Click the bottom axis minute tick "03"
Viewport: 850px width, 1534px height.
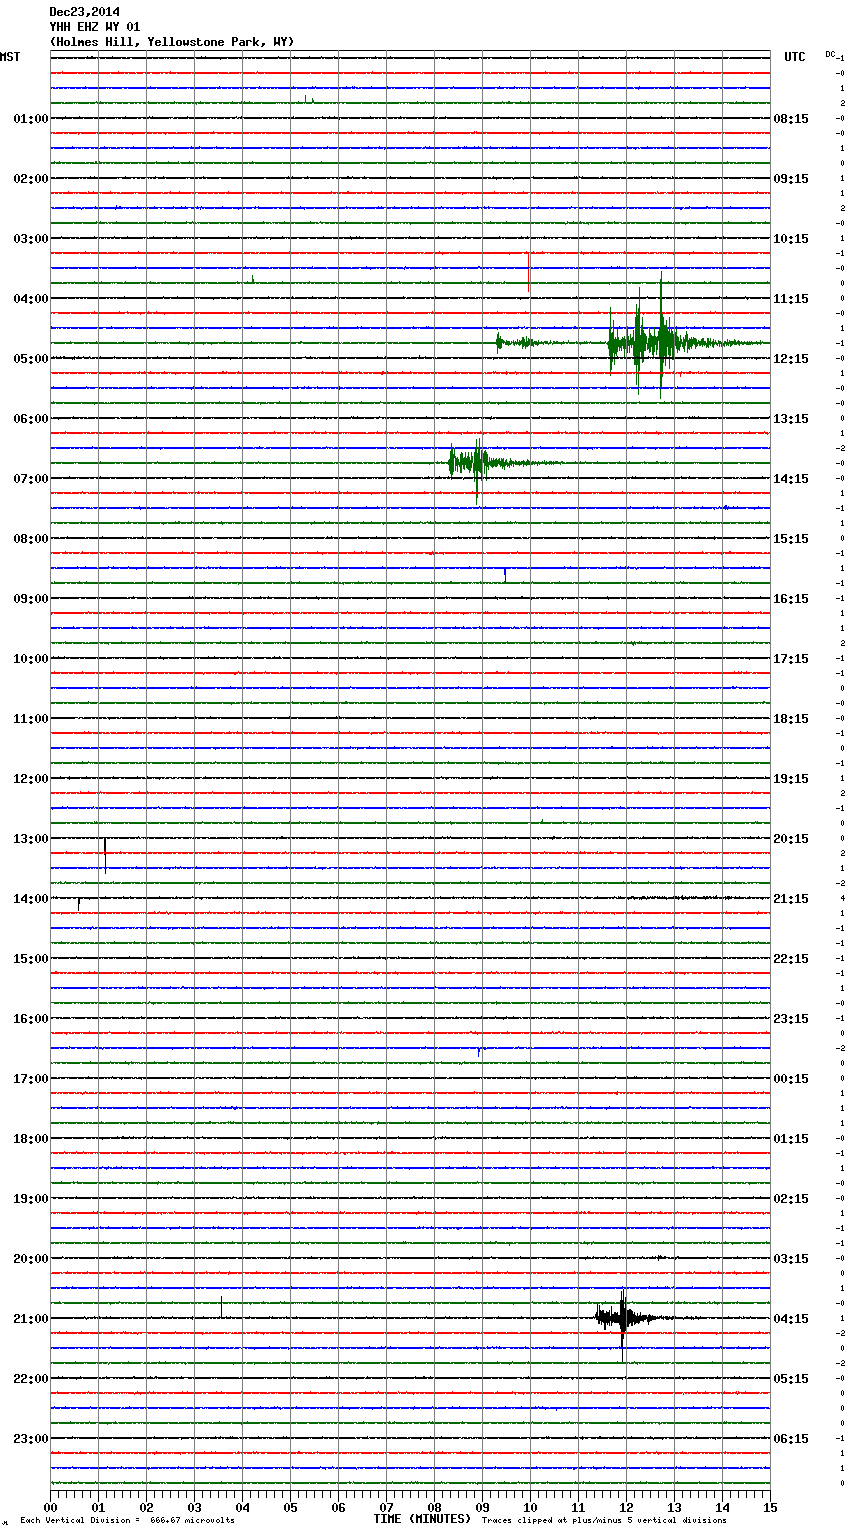pos(194,1507)
